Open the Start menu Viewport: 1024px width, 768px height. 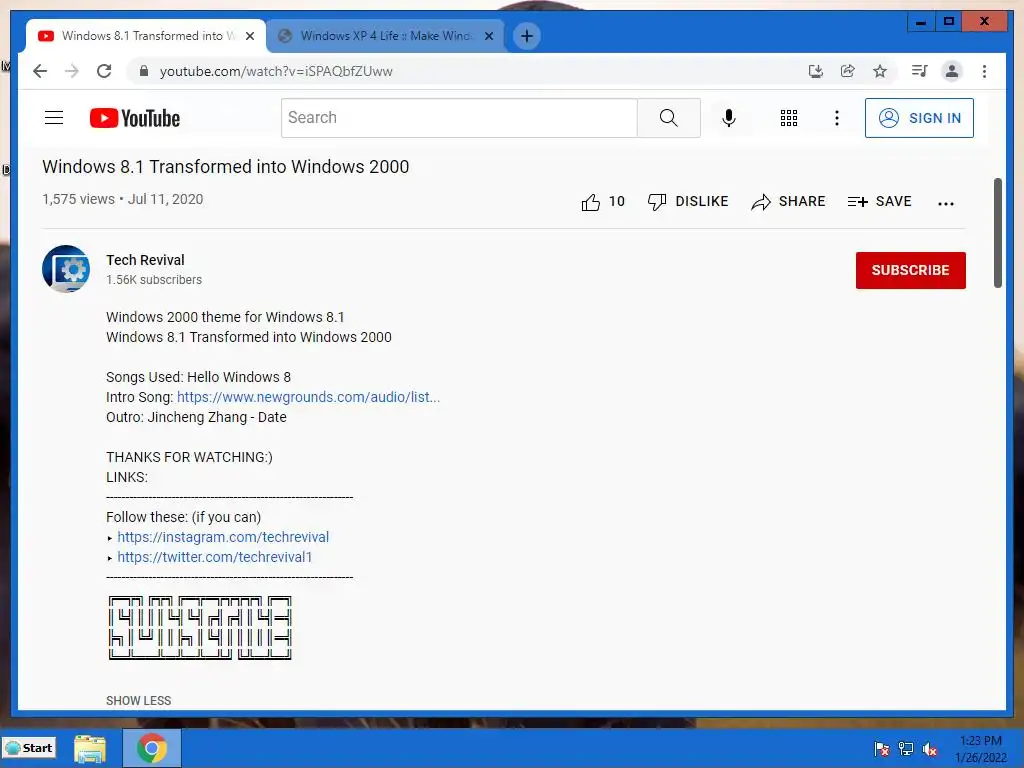29,748
